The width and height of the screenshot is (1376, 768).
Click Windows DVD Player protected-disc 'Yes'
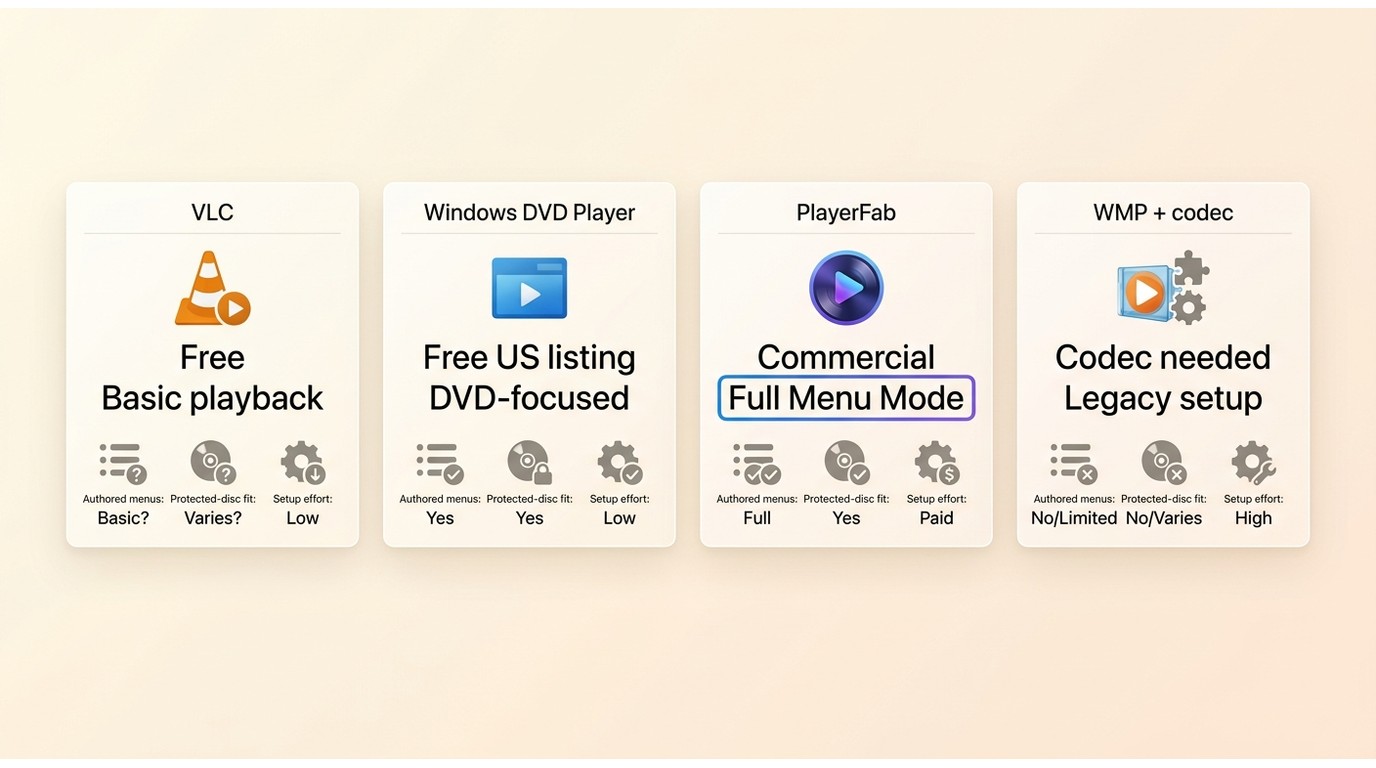529,518
